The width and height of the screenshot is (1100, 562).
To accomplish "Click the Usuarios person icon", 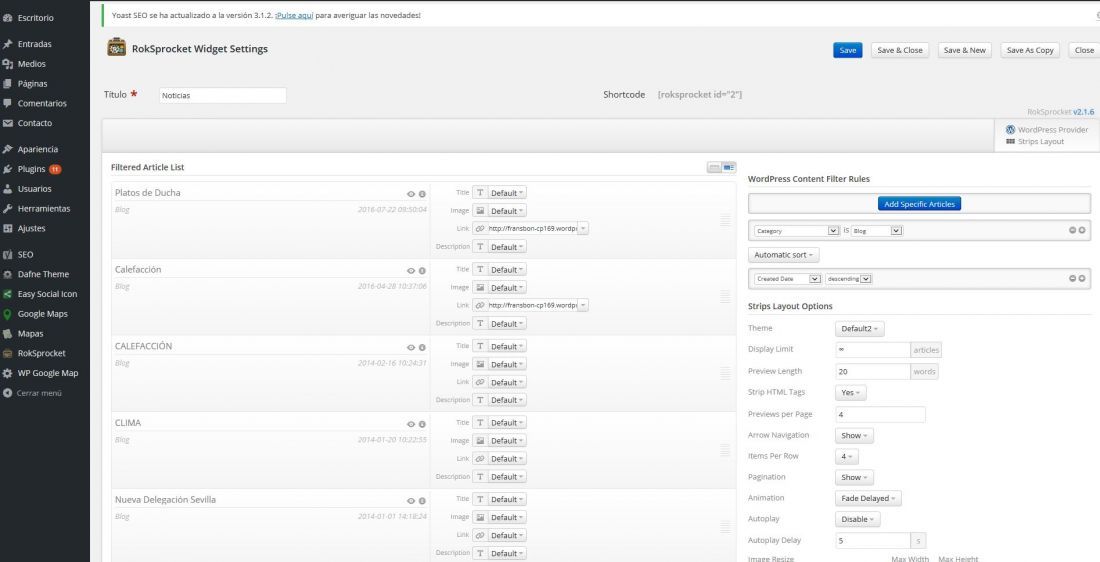I will pos(8,189).
